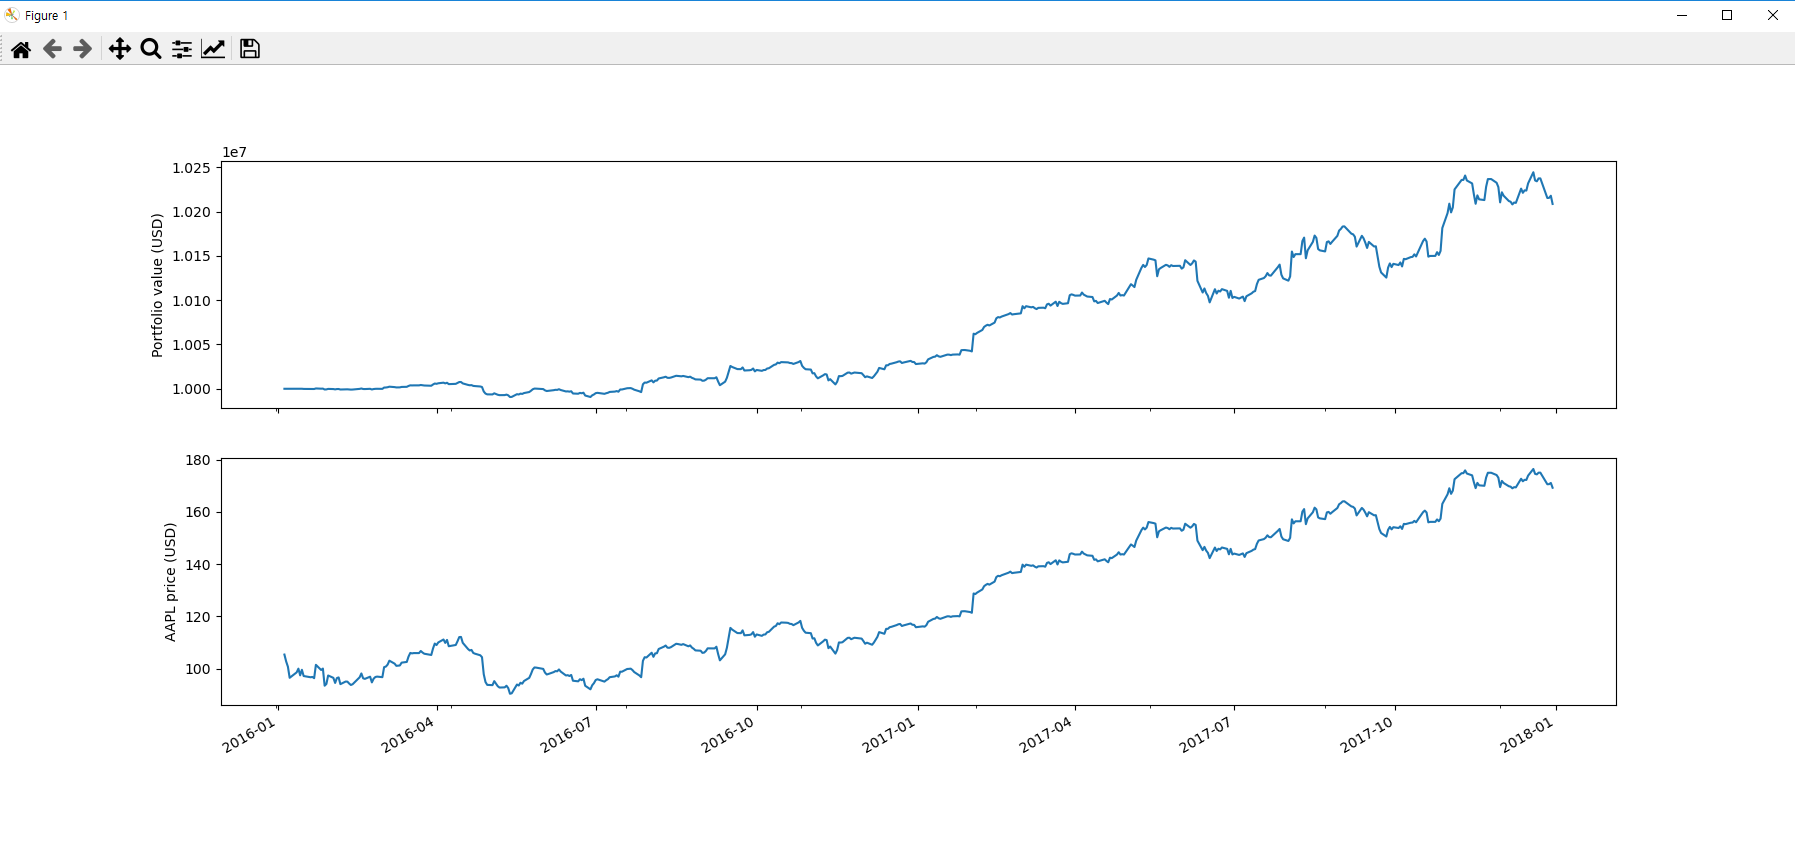1795x864 pixels.
Task: Open the Edit axis parameters icon
Action: pyautogui.click(x=213, y=49)
